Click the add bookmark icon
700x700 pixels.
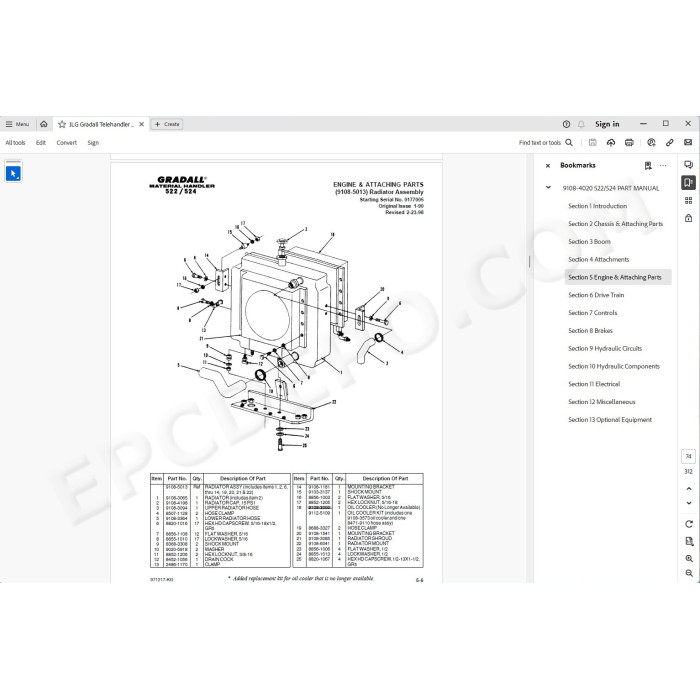click(648, 166)
